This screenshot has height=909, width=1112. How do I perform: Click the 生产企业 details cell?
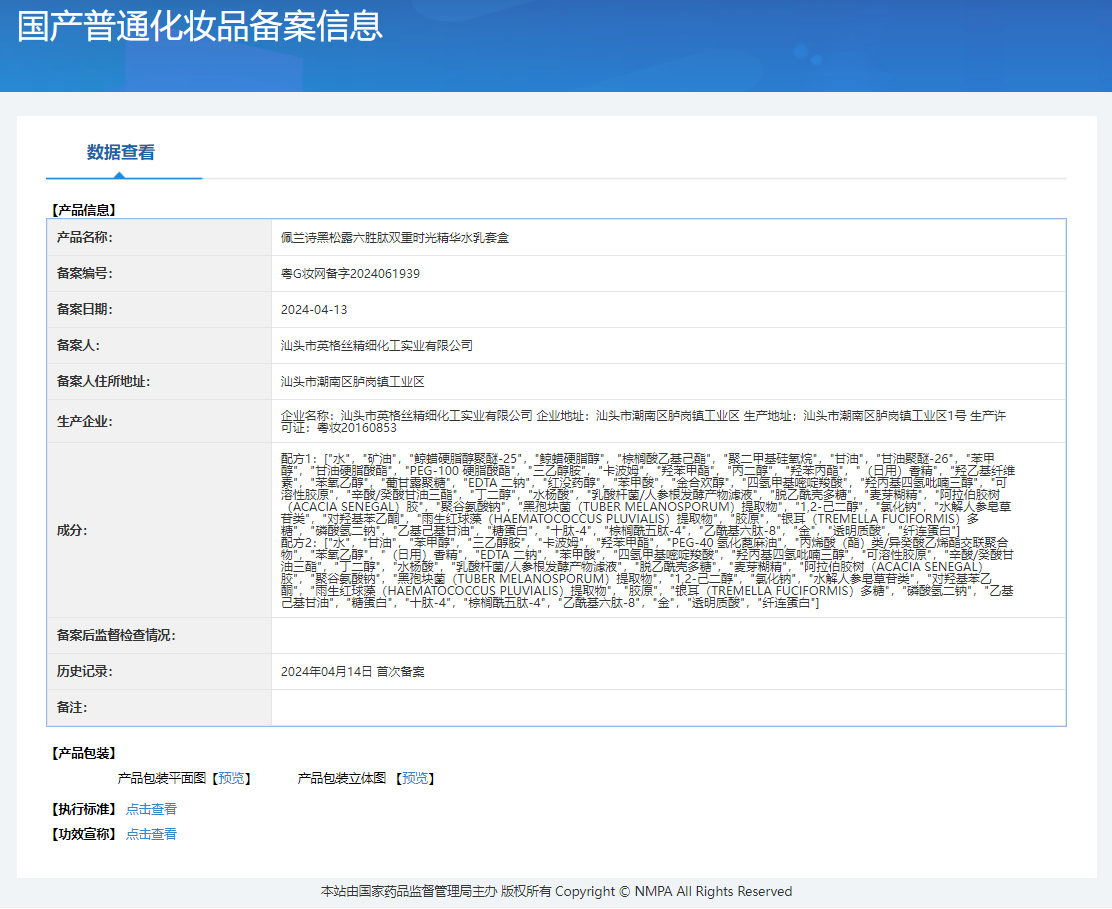click(x=643, y=421)
